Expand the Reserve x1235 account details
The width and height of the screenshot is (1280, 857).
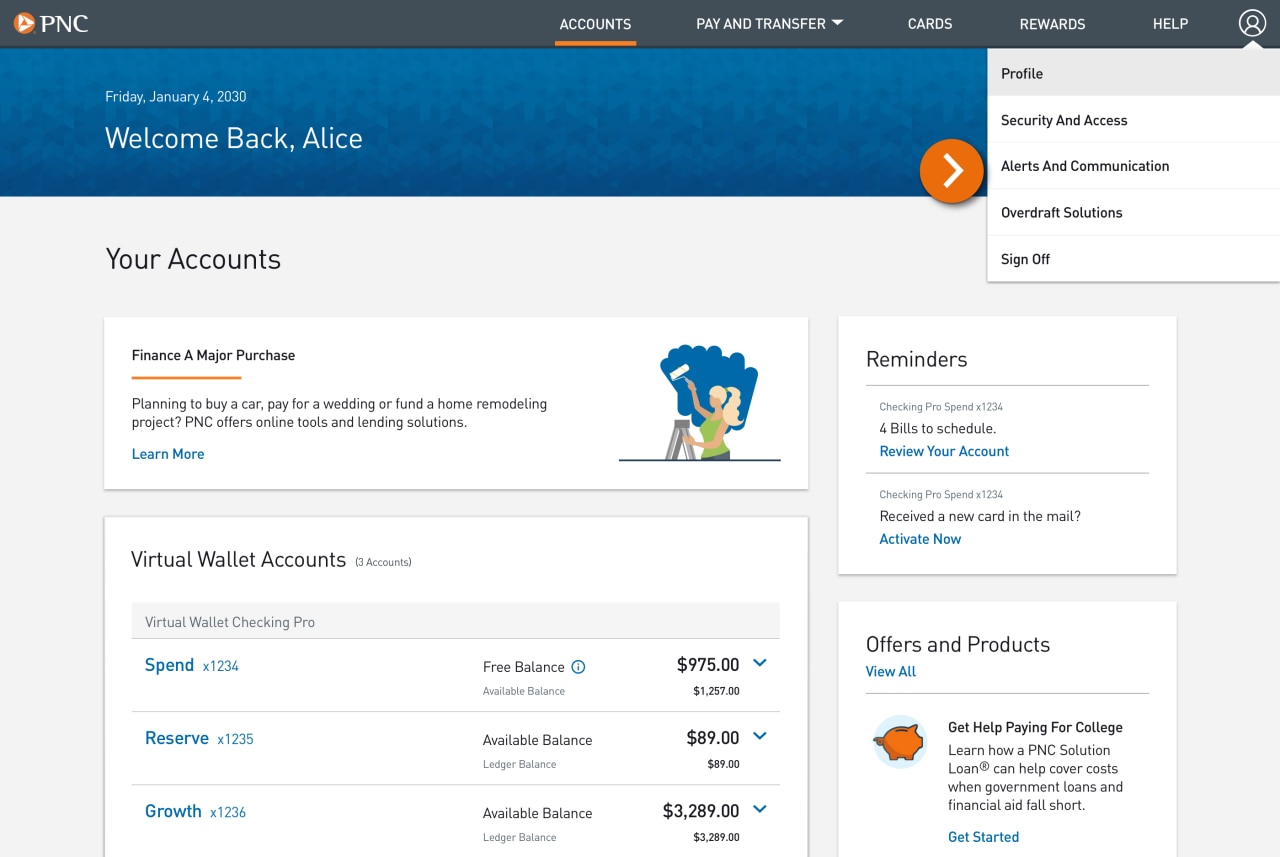(x=759, y=735)
